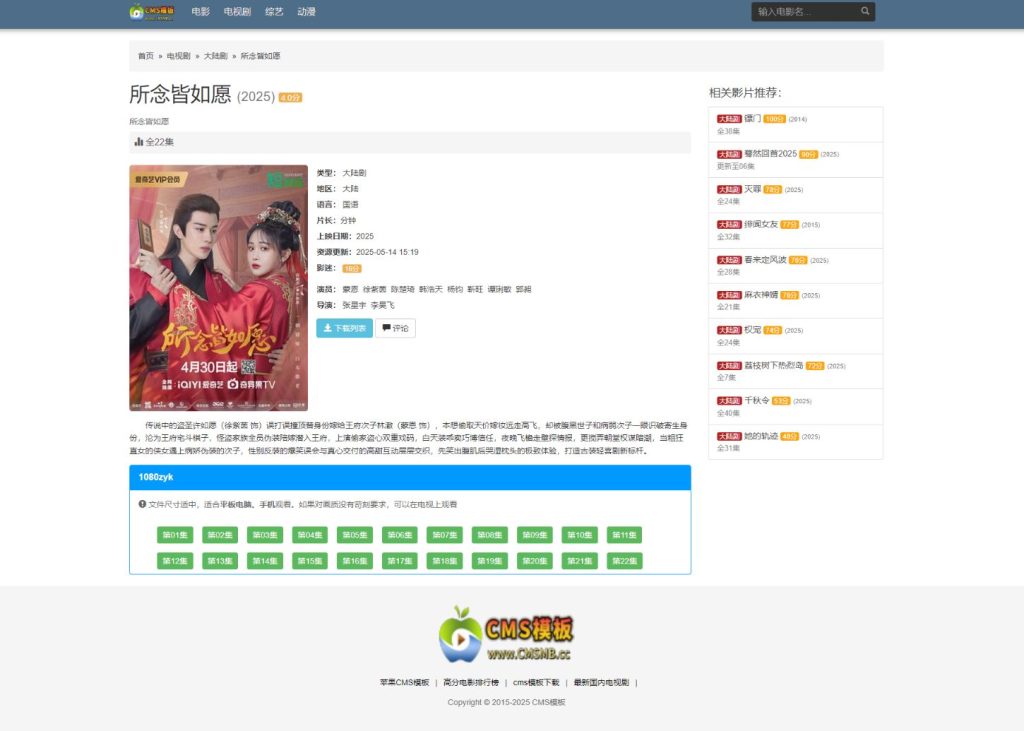The image size is (1024, 731).
Task: Click the info icon before 文件尺寸适中 note
Action: [x=142, y=505]
